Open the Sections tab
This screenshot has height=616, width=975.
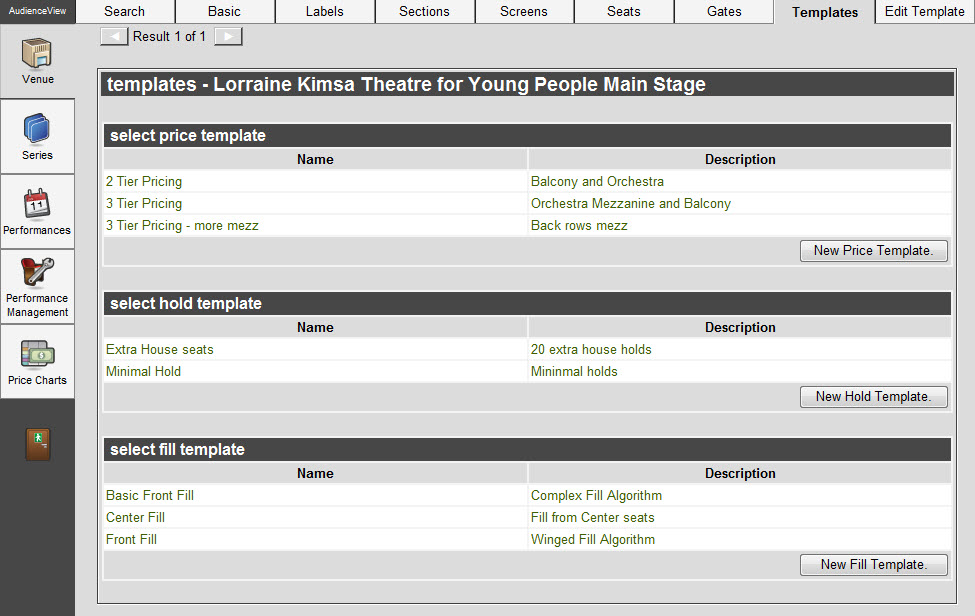point(424,11)
